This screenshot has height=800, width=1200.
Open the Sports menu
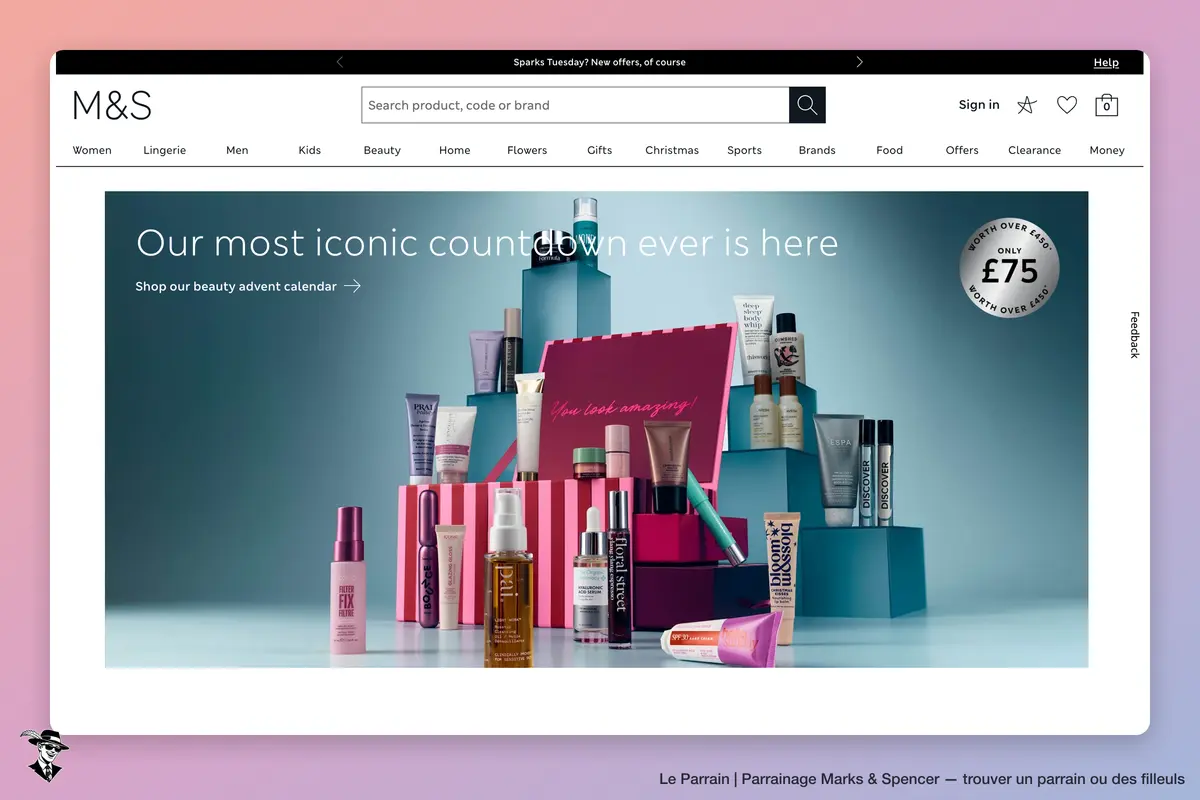[745, 150]
